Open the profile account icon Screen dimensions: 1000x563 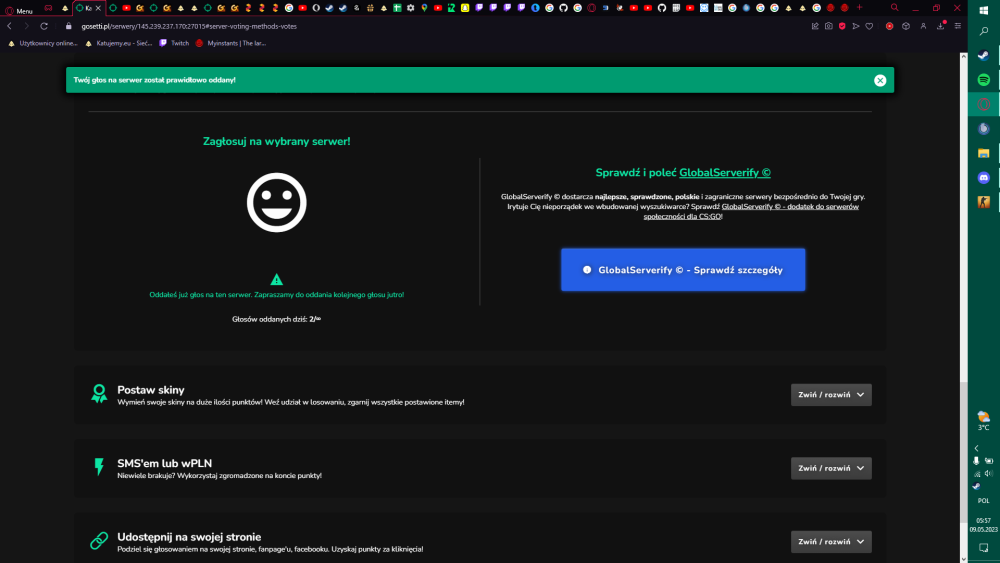pos(923,26)
